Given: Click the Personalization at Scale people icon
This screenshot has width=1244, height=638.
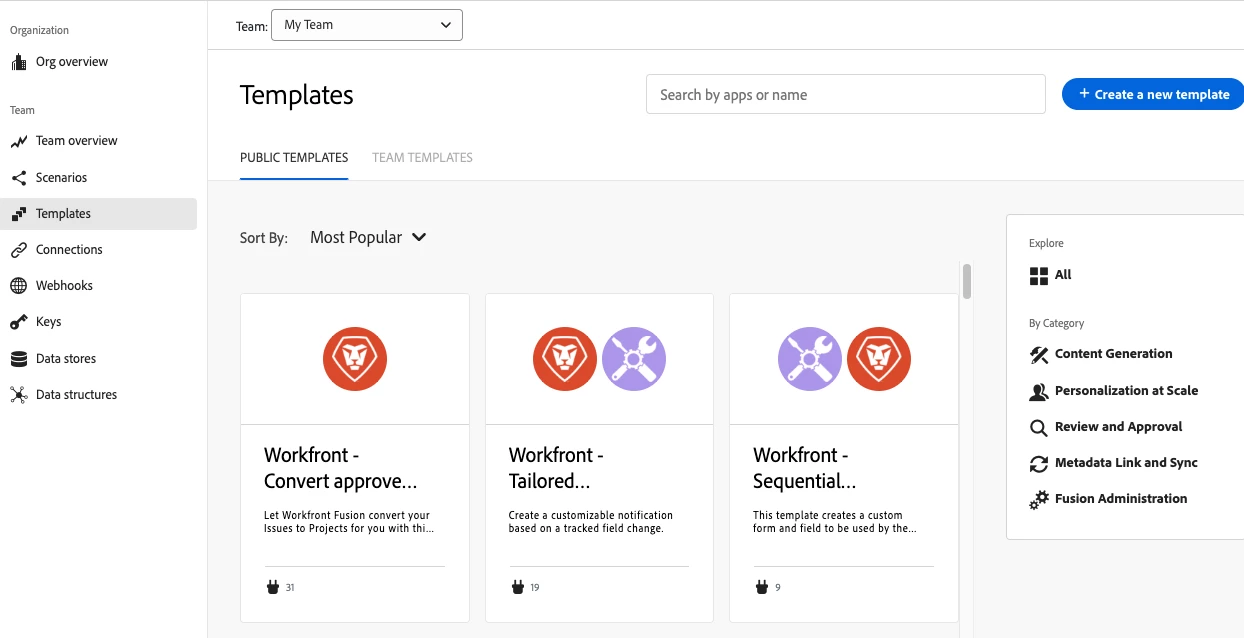Looking at the screenshot, I should [1039, 391].
